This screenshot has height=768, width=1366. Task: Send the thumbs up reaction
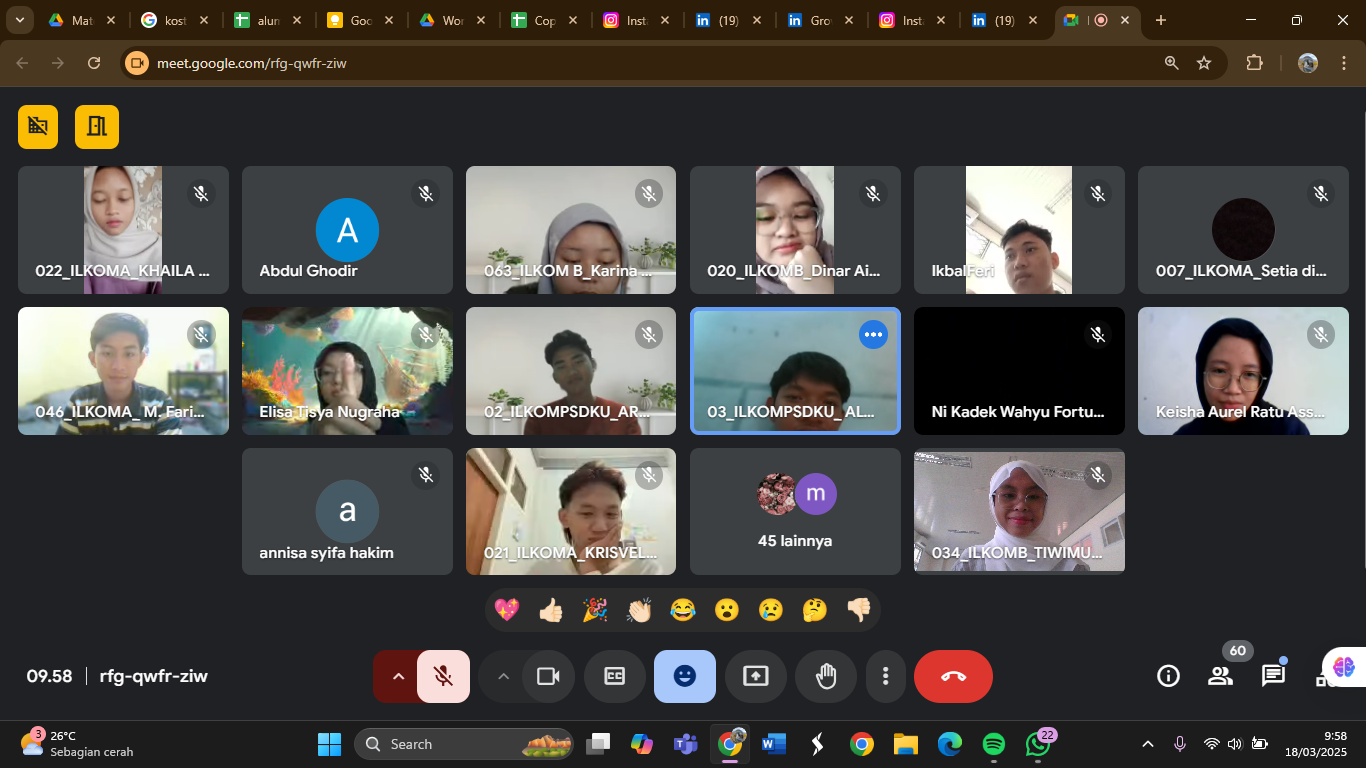[x=550, y=610]
